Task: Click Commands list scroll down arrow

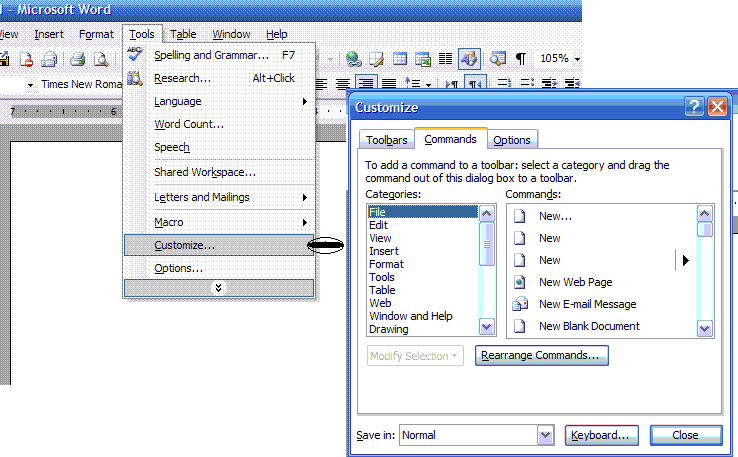Action: click(x=705, y=329)
